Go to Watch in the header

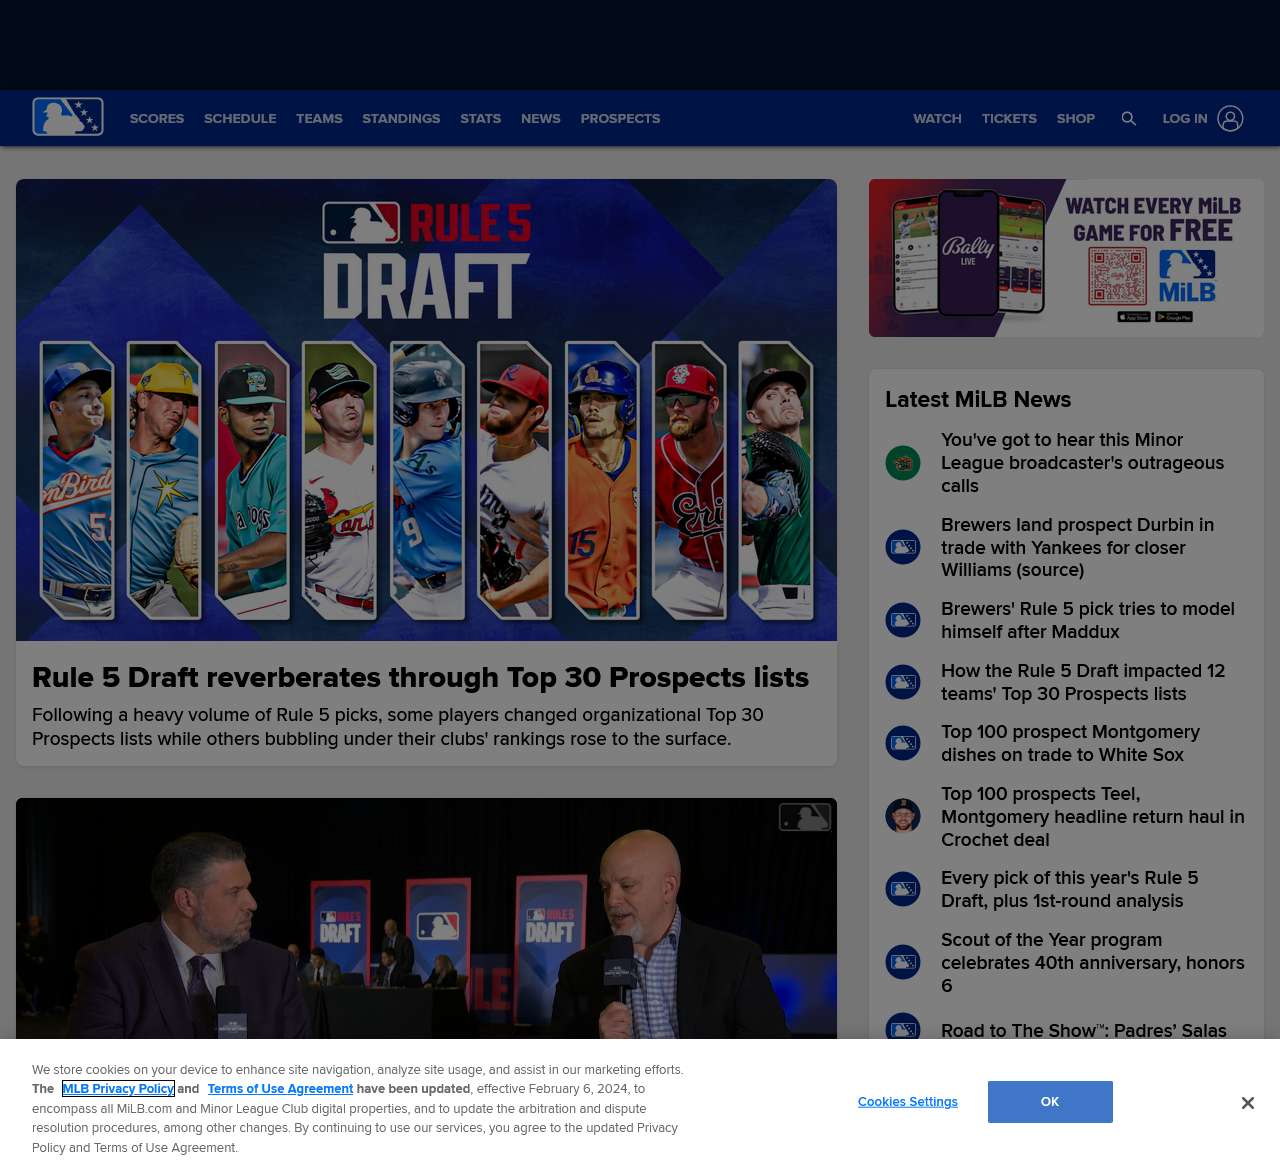(x=937, y=118)
